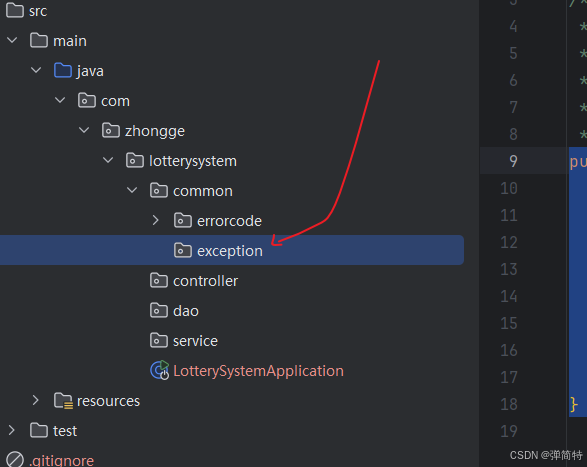Image resolution: width=587 pixels, height=467 pixels.
Task: Select the src folder
Action: tap(38, 11)
